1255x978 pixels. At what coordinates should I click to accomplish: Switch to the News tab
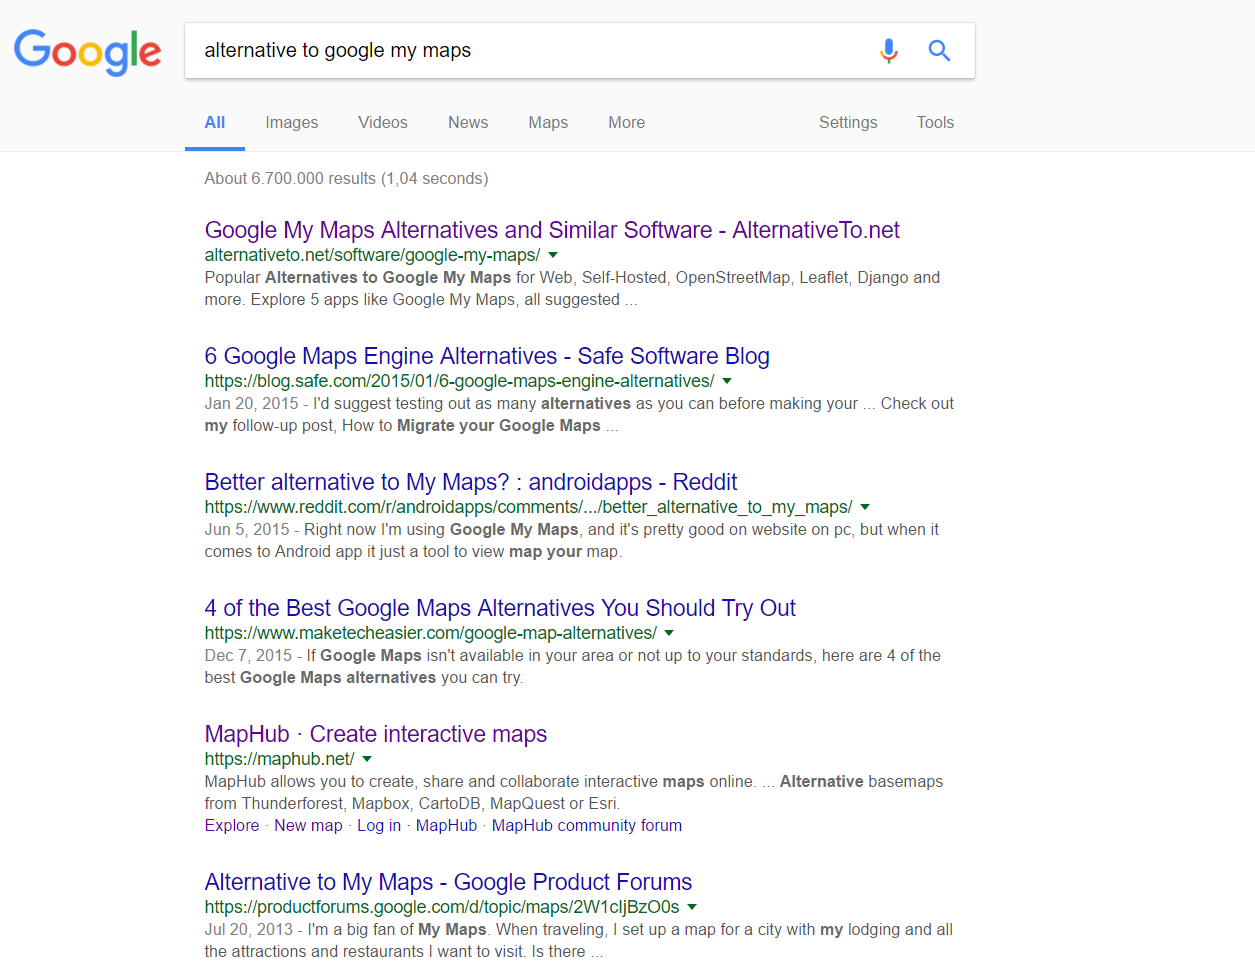point(468,122)
